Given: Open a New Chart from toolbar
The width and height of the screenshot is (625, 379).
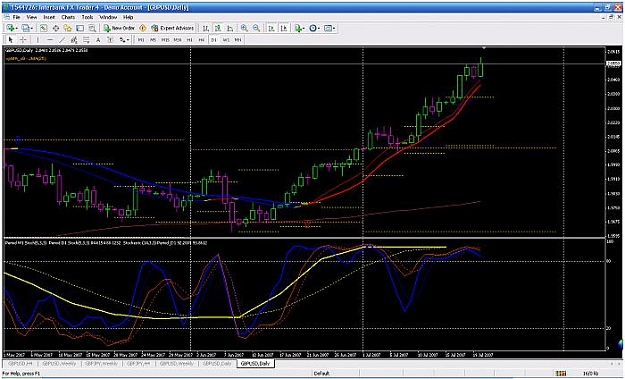Looking at the screenshot, I should point(10,28).
